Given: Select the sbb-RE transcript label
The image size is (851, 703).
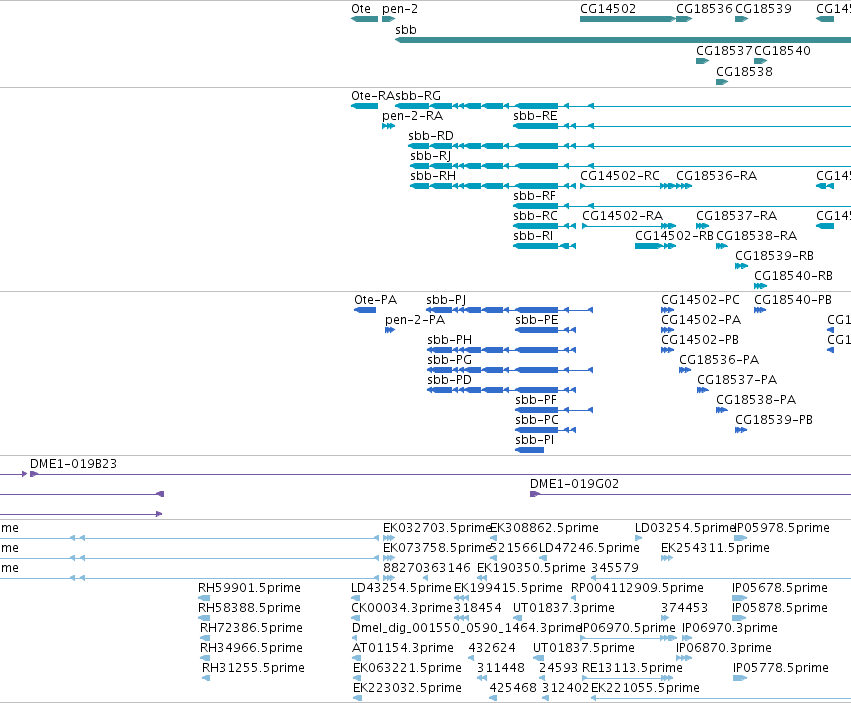Looking at the screenshot, I should click(535, 116).
